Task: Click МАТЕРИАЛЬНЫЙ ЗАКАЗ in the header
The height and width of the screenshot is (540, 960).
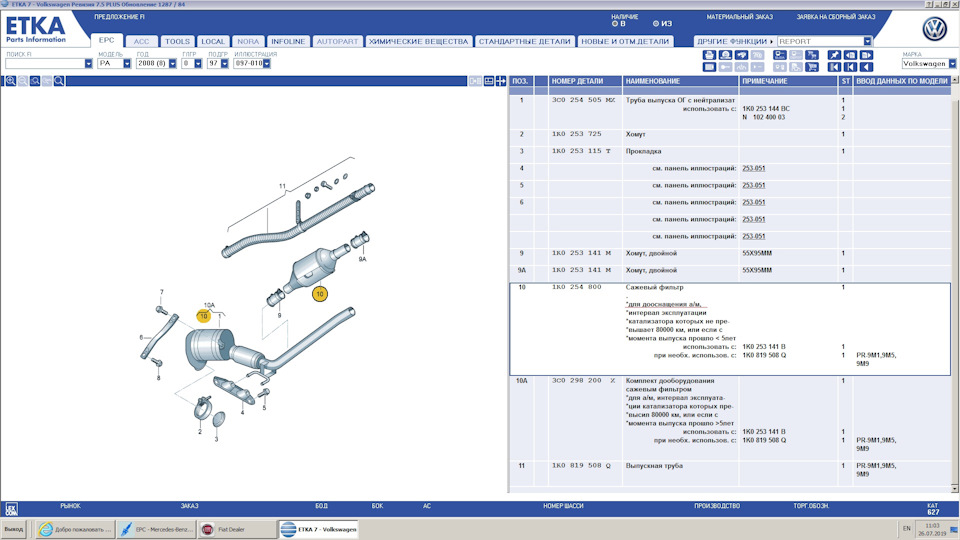Action: click(740, 17)
